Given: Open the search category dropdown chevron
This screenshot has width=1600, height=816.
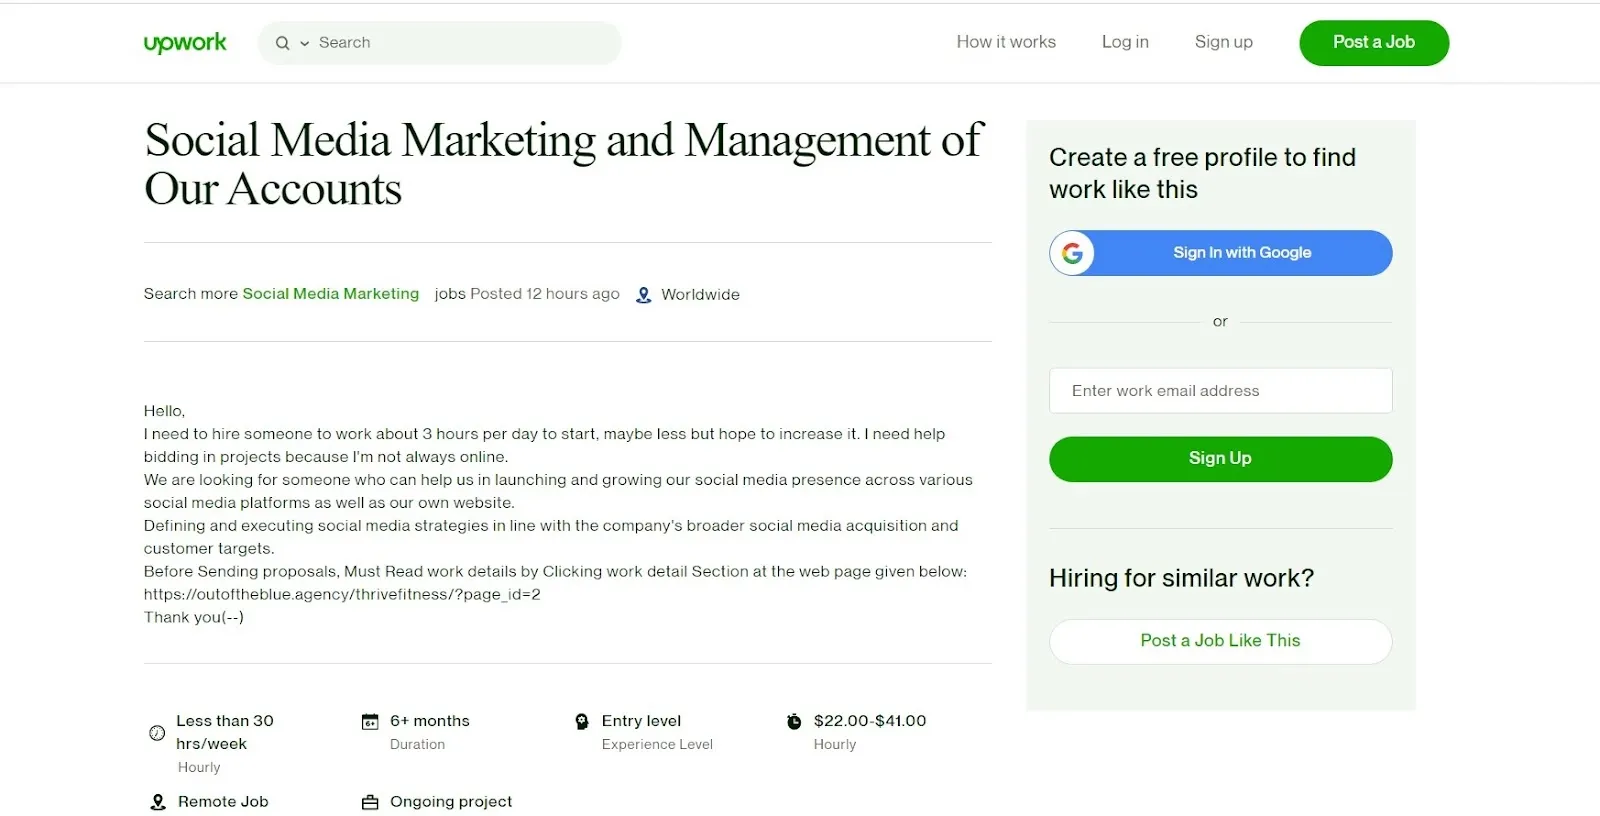Looking at the screenshot, I should pyautogui.click(x=305, y=43).
